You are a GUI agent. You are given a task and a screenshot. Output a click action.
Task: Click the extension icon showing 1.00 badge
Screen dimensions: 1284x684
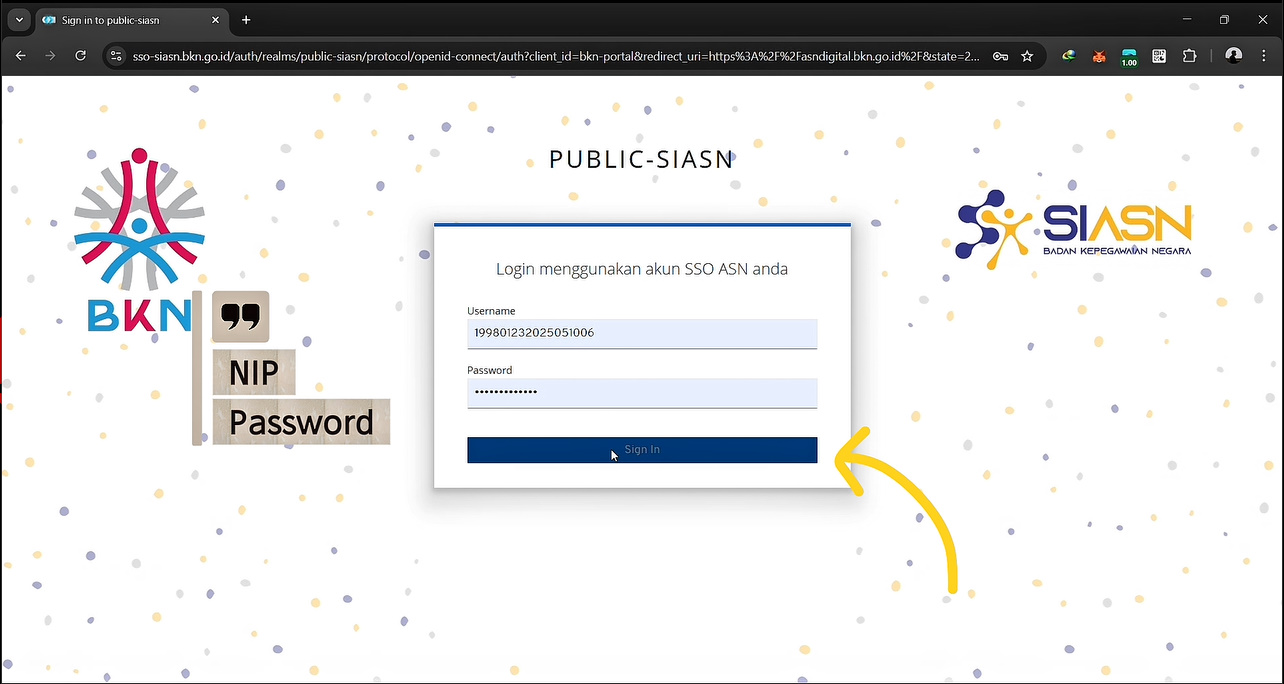point(1129,57)
